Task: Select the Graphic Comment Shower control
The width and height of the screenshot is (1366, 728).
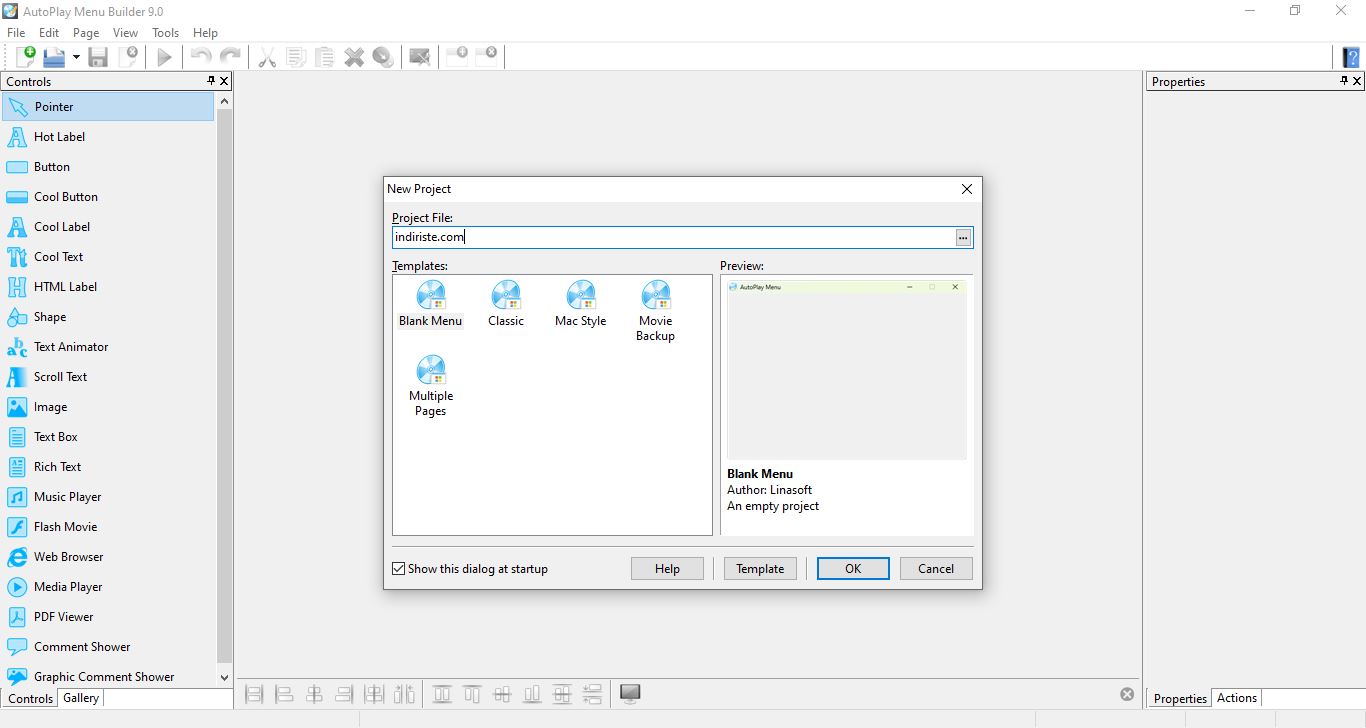Action: pos(108,677)
